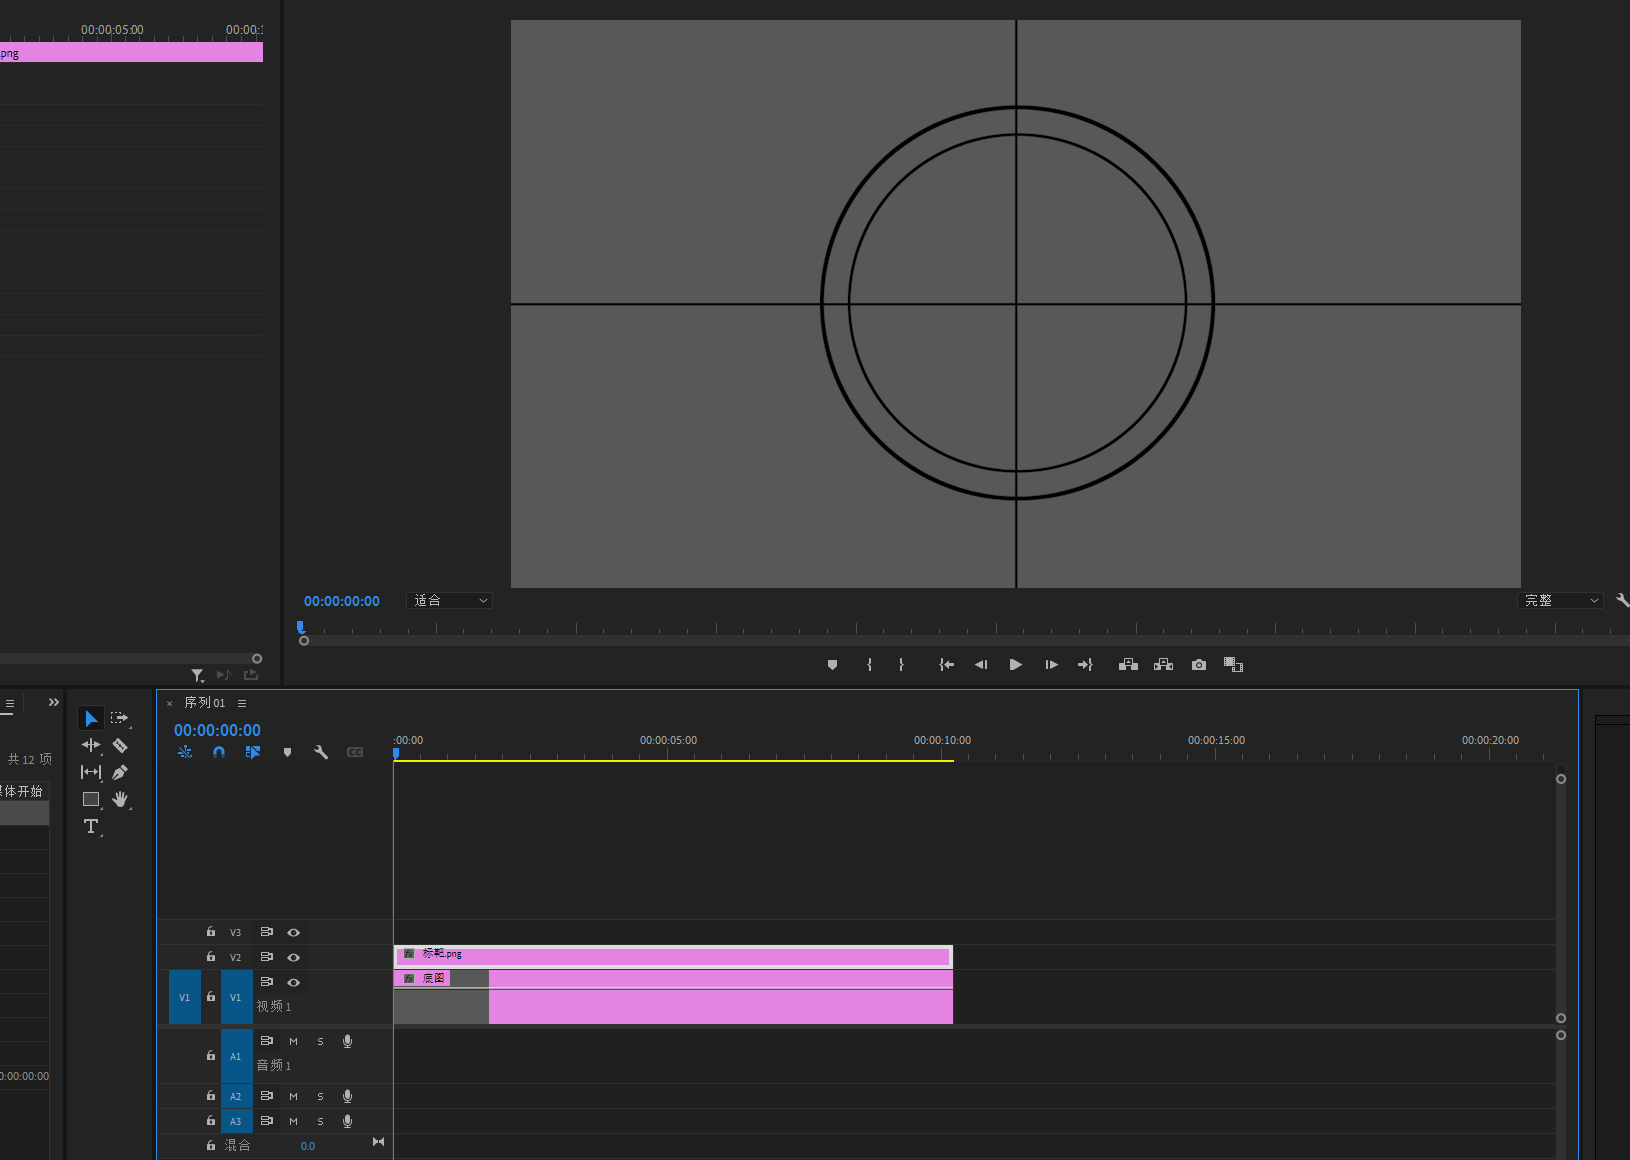The height and width of the screenshot is (1160, 1630).
Task: Select the Ripple Edit tool
Action: click(x=91, y=746)
